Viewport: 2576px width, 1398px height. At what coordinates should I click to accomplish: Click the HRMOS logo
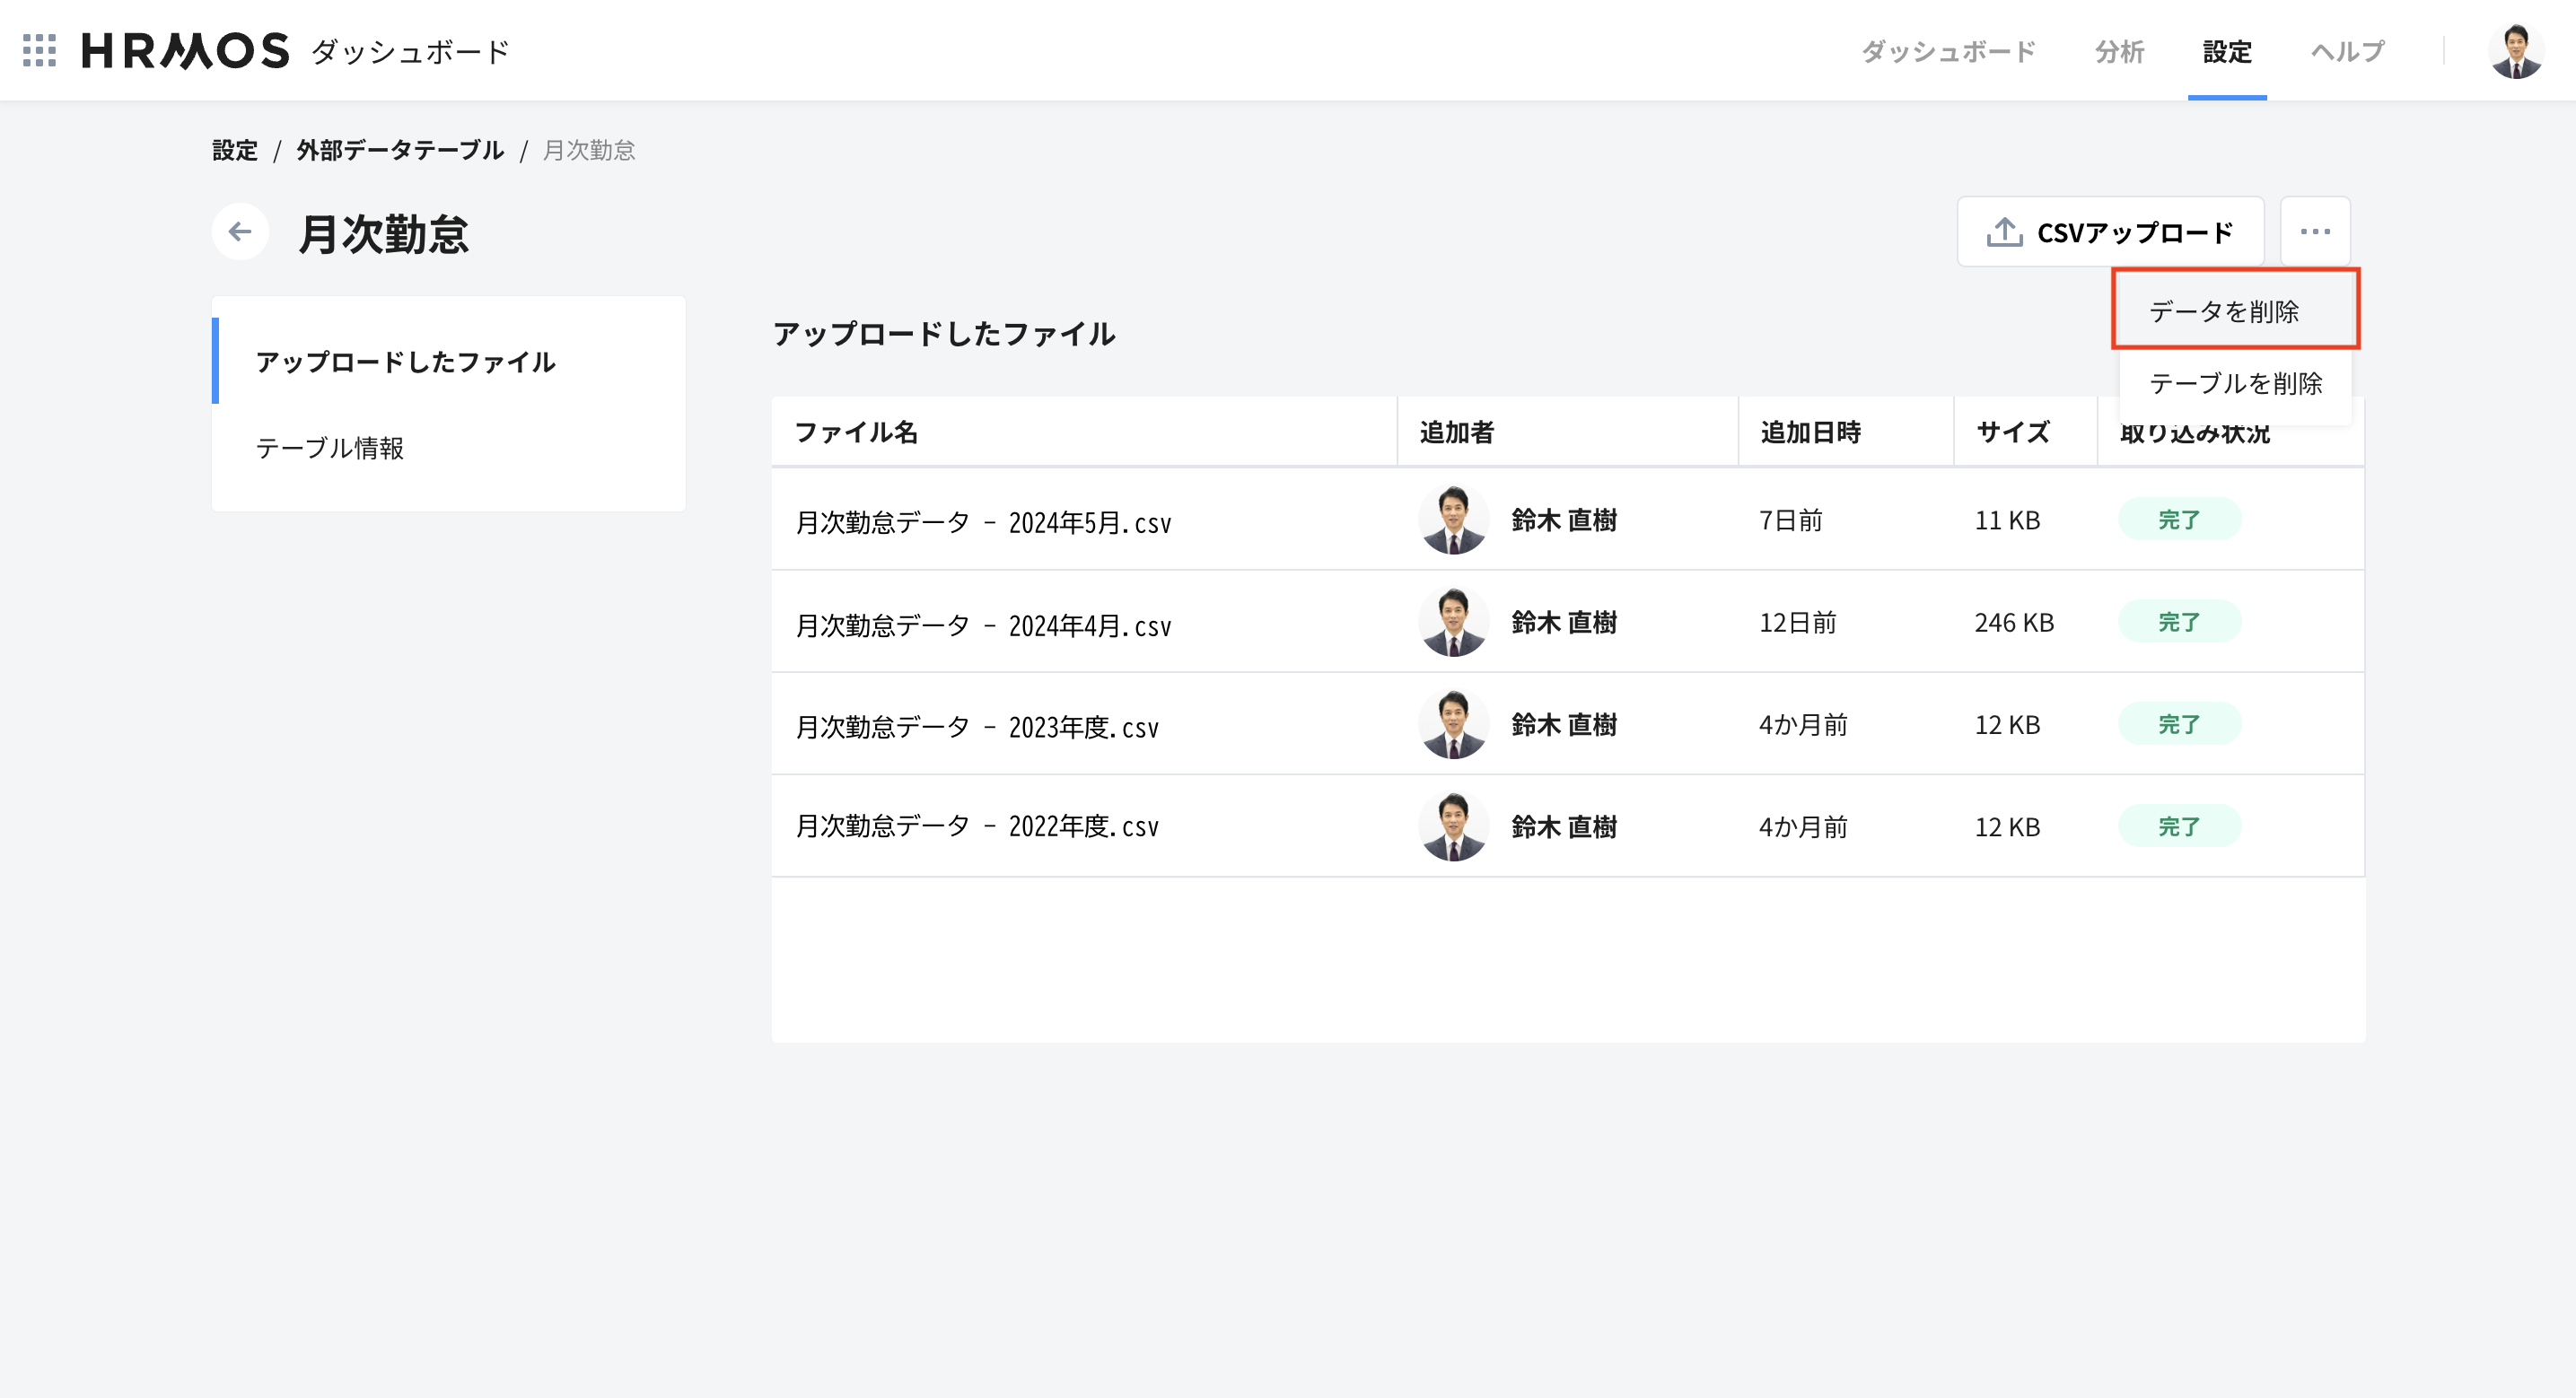pos(185,50)
